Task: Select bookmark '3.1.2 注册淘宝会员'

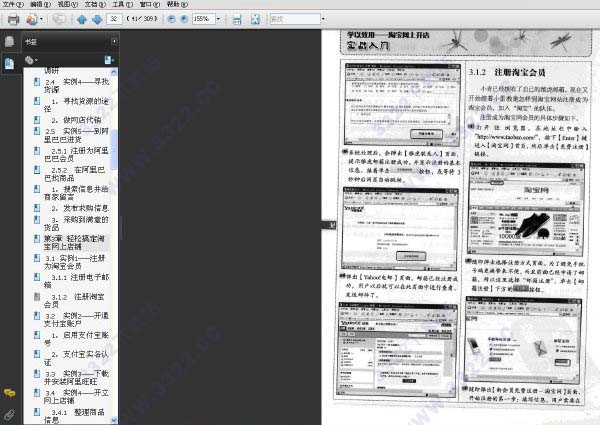Action: click(x=74, y=301)
